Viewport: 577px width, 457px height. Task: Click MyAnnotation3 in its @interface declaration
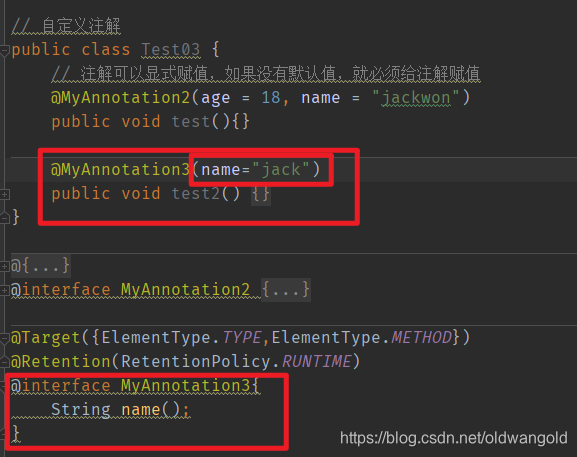coord(185,386)
